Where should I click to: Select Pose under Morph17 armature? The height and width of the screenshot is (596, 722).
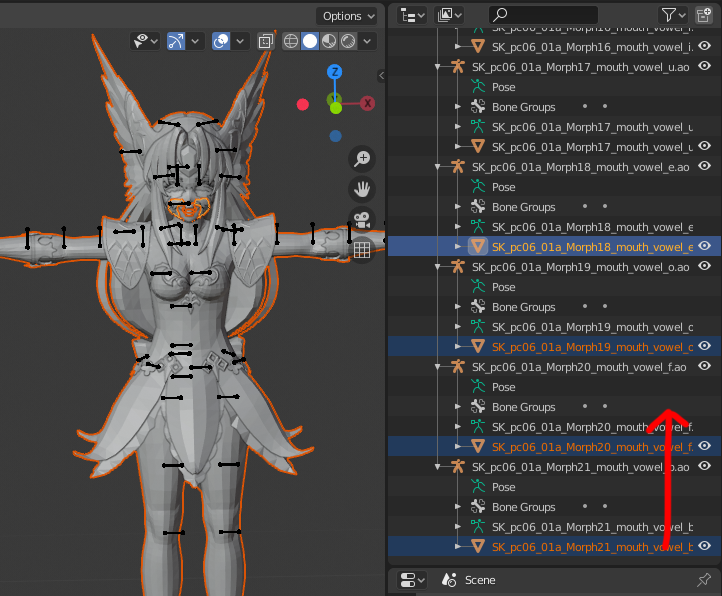(x=503, y=87)
